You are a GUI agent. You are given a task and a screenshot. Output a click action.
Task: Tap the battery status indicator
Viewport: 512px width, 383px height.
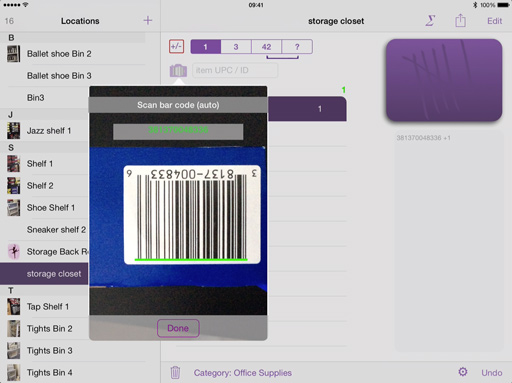[503, 5]
